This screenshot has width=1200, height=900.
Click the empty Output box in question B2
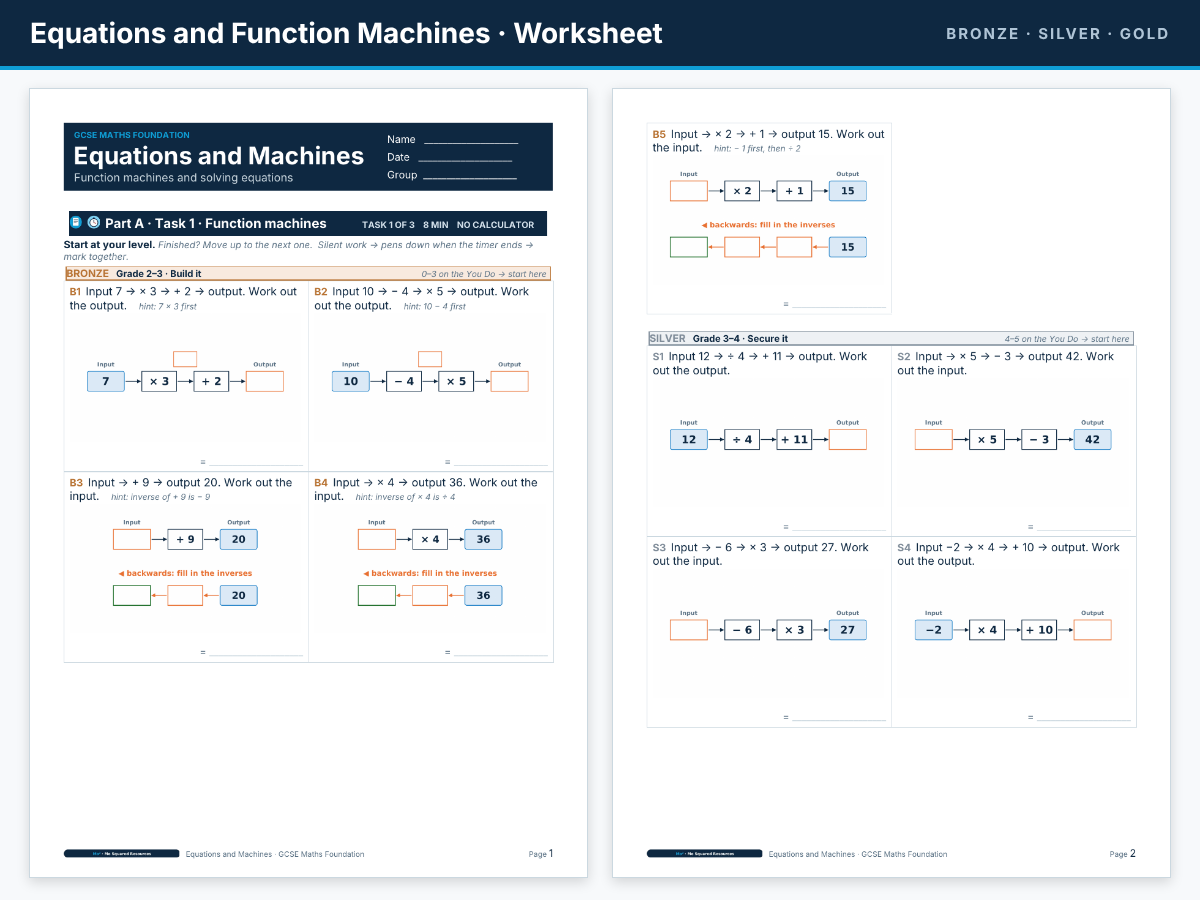(x=510, y=381)
